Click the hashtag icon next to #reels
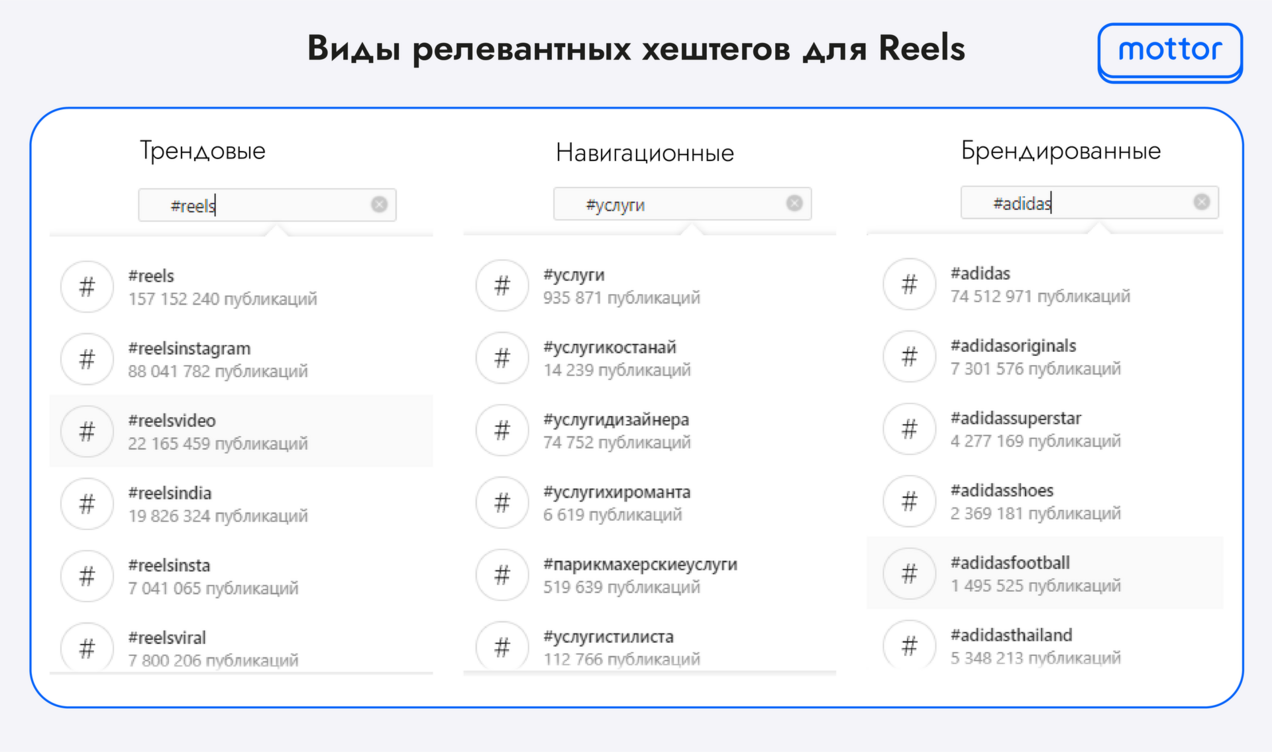This screenshot has height=752, width=1272. [87, 286]
